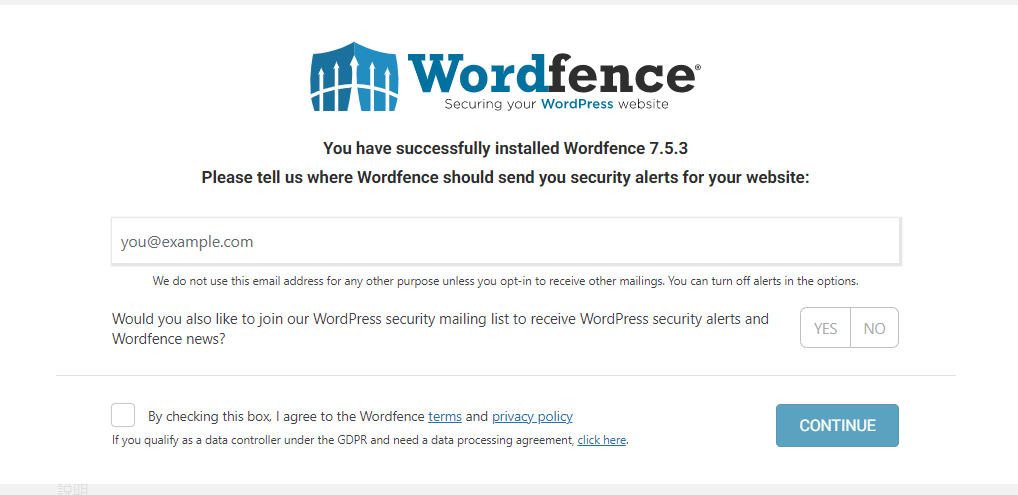Click the "successfully installed Wordfence 7.5.3" heading
The width and height of the screenshot is (1018, 495).
click(x=505, y=149)
